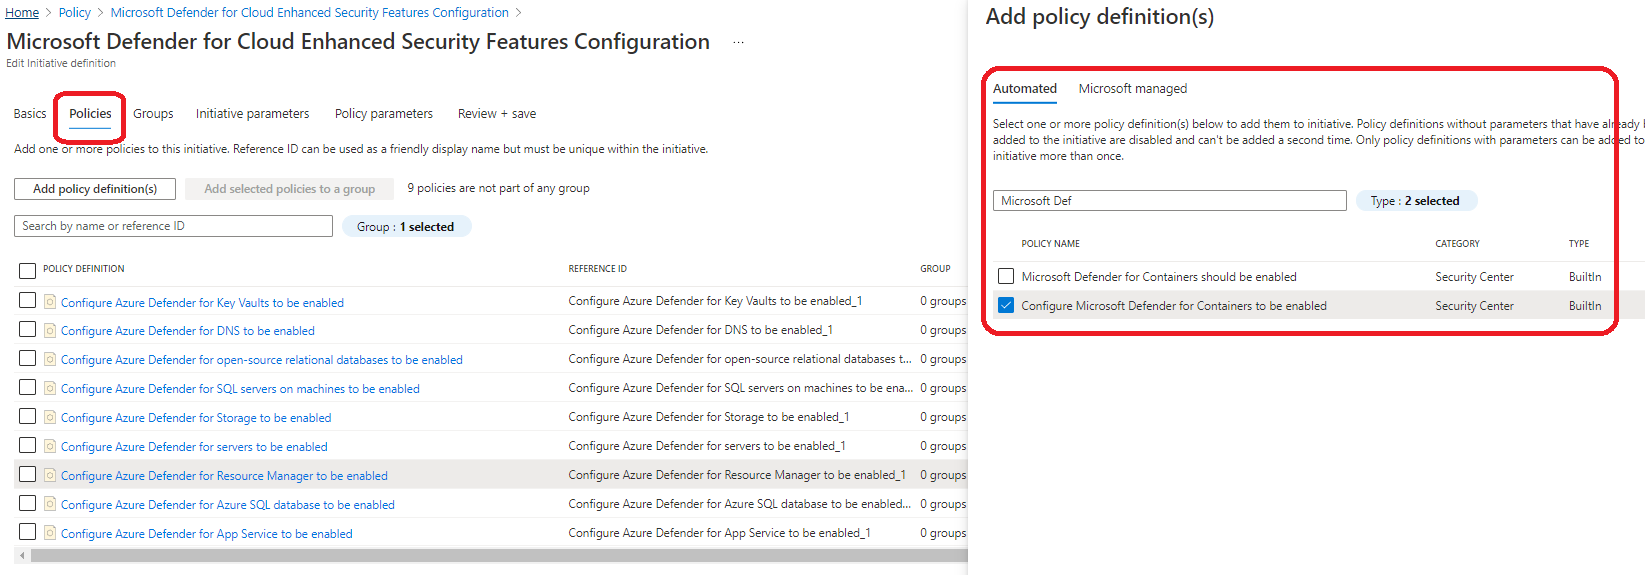Click policy icon beside Storage policy row
The image size is (1645, 575).
pyautogui.click(x=50, y=418)
